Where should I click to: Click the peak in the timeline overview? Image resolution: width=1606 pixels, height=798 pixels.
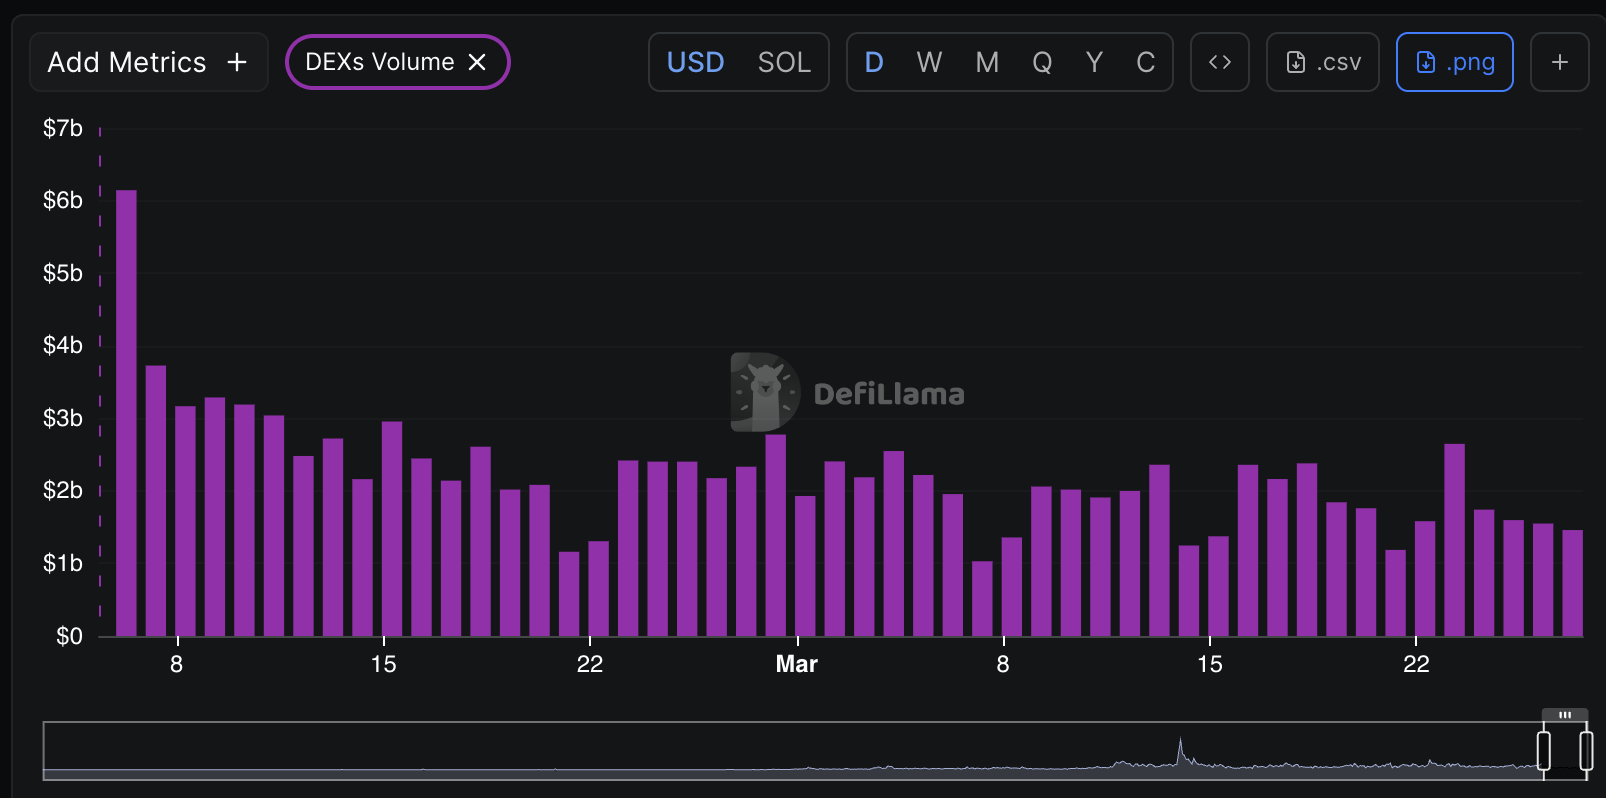1180,748
